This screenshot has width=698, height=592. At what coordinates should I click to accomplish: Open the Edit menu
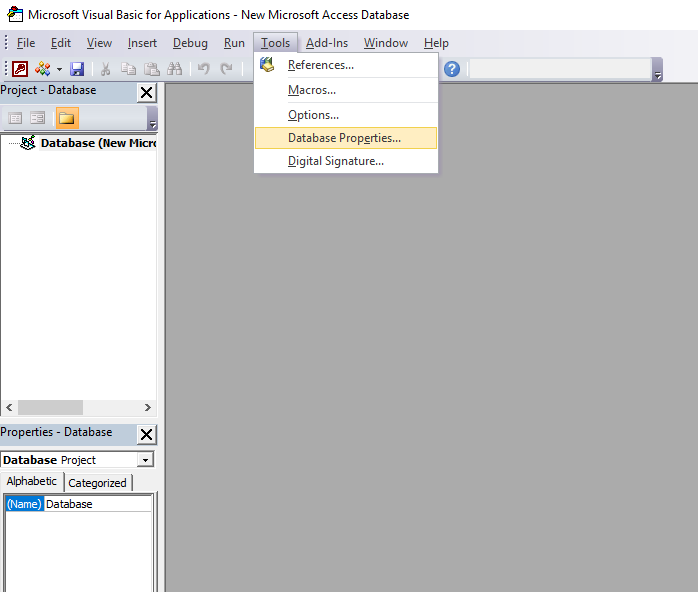(x=61, y=43)
